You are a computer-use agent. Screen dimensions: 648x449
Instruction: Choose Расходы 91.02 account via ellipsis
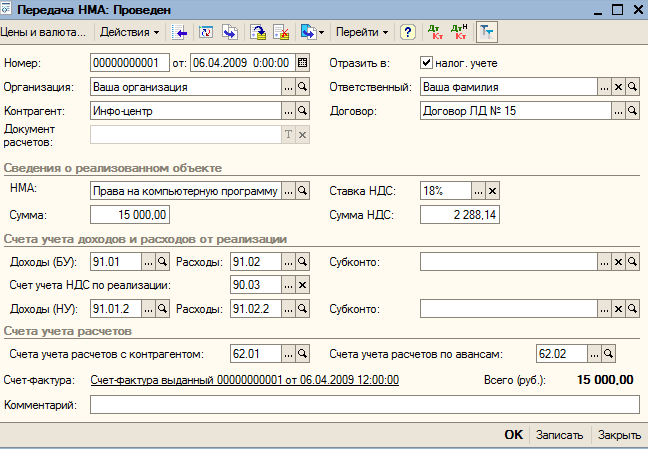pos(288,262)
